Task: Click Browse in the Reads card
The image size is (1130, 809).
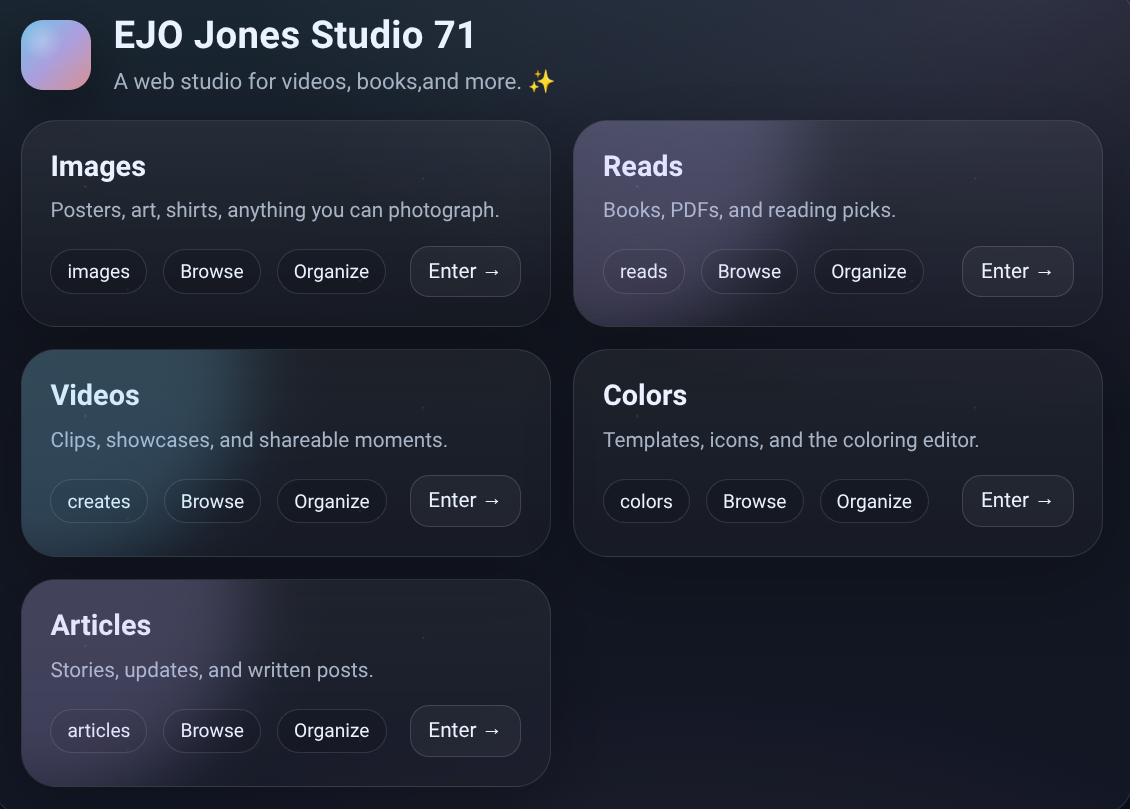Action: click(x=749, y=271)
